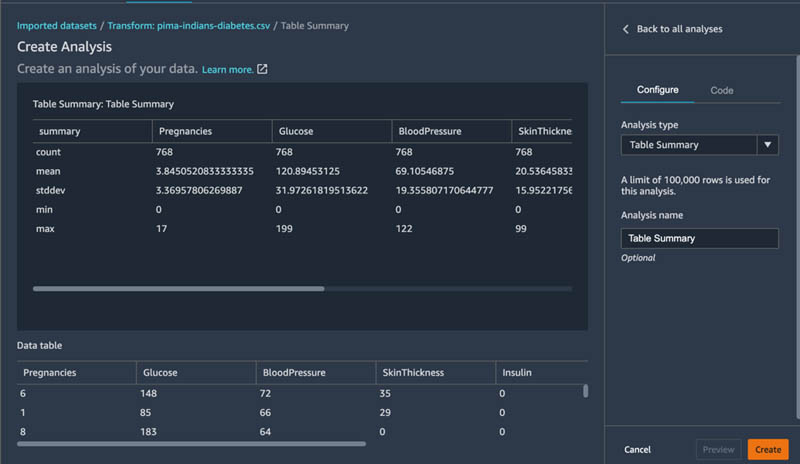Image resolution: width=800 pixels, height=464 pixels.
Task: Click SkinThickness value 29 in the Data table
Action: coord(385,413)
